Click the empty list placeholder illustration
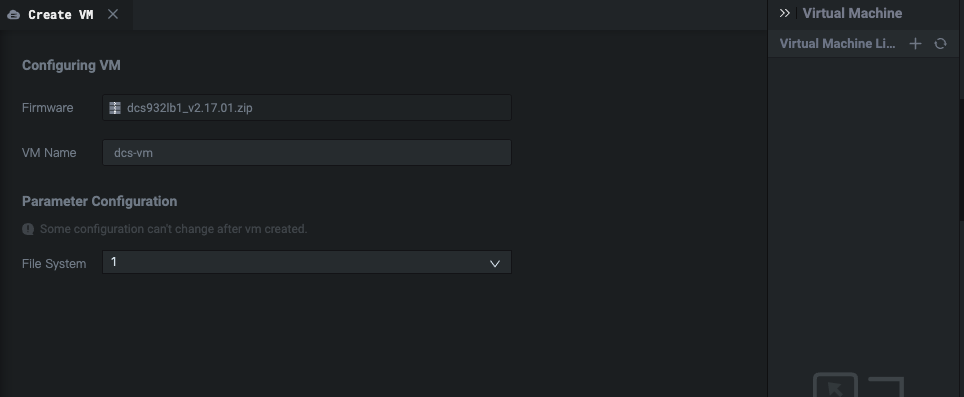Viewport: 964px width, 397px height. [x=858, y=385]
